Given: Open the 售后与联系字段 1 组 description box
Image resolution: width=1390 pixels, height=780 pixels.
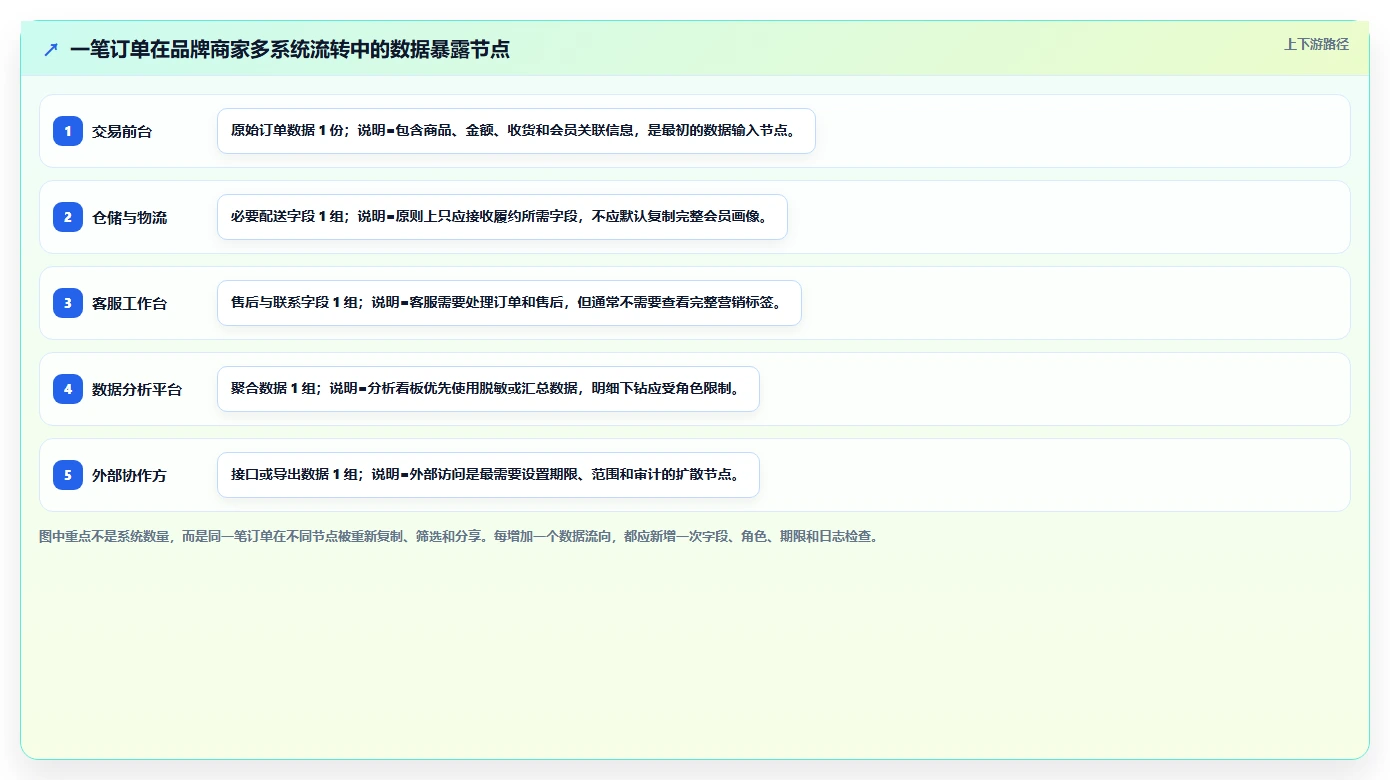Looking at the screenshot, I should (x=509, y=303).
